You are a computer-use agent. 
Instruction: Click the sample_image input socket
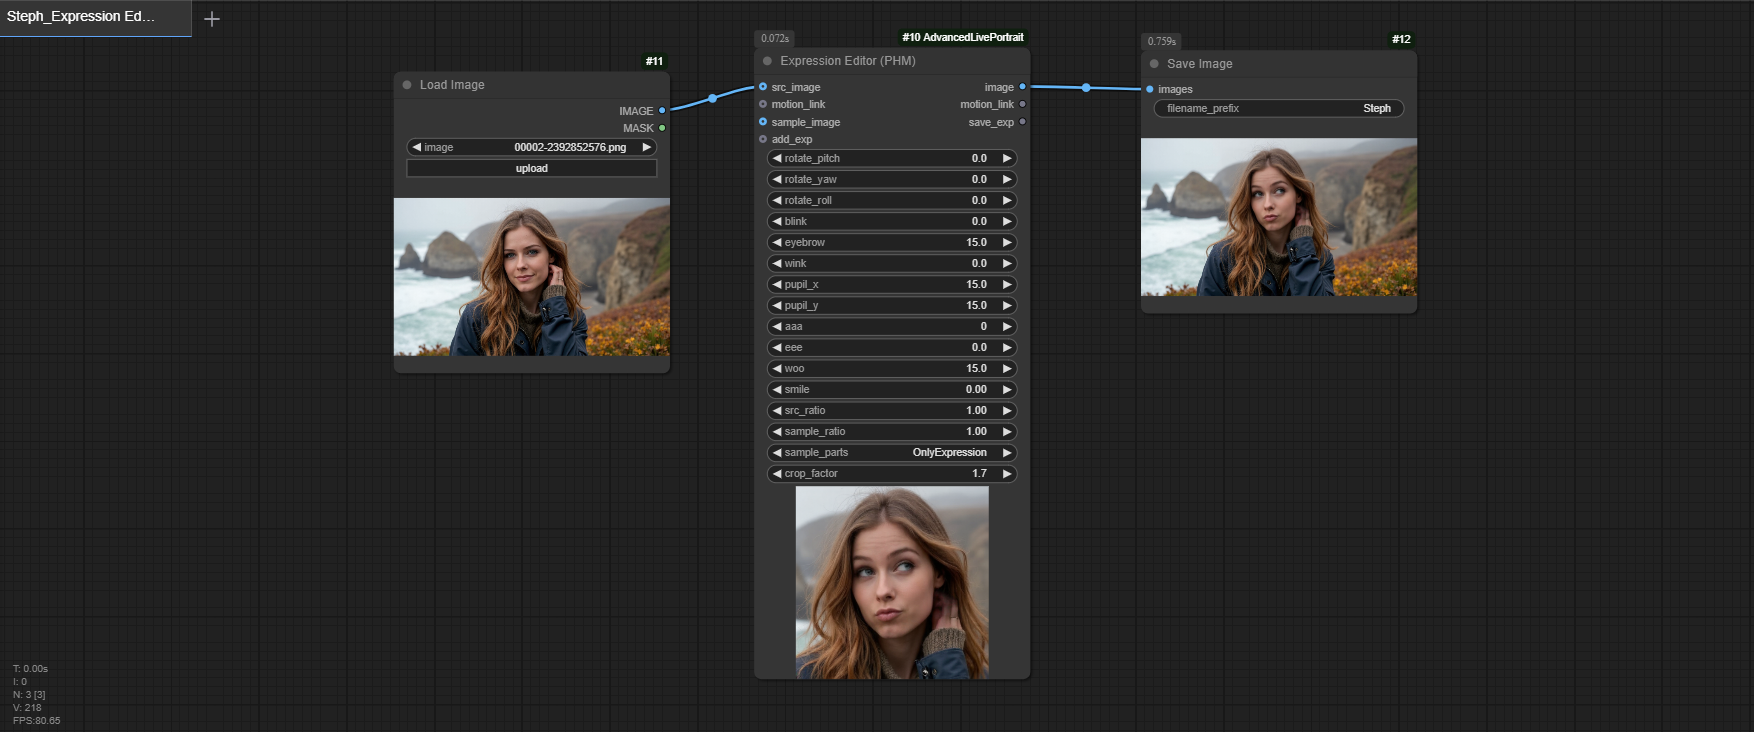(x=763, y=122)
